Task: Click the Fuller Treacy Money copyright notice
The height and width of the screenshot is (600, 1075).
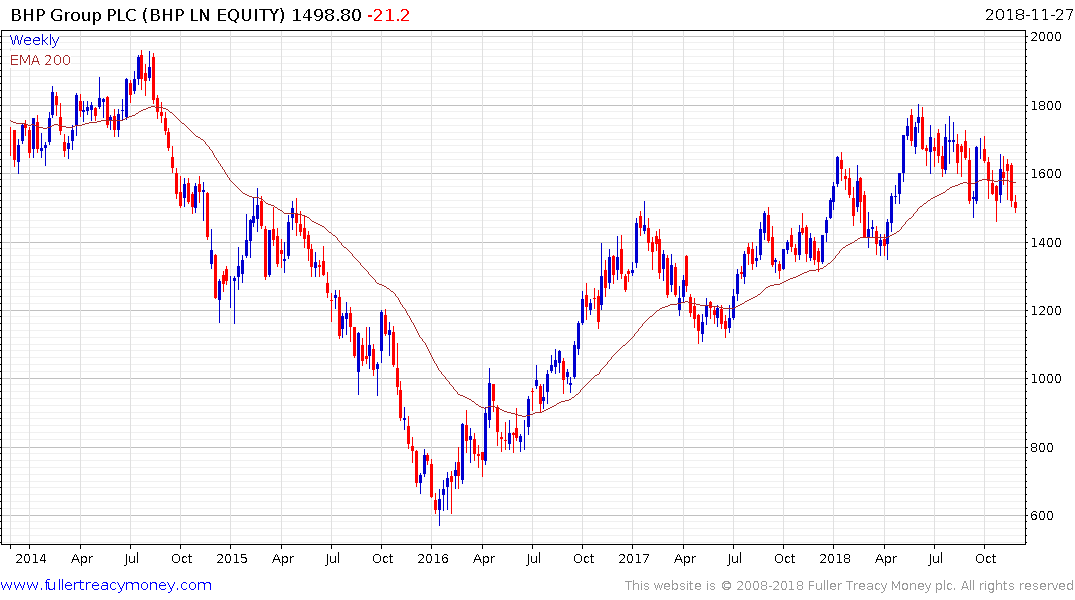Action: 849,586
